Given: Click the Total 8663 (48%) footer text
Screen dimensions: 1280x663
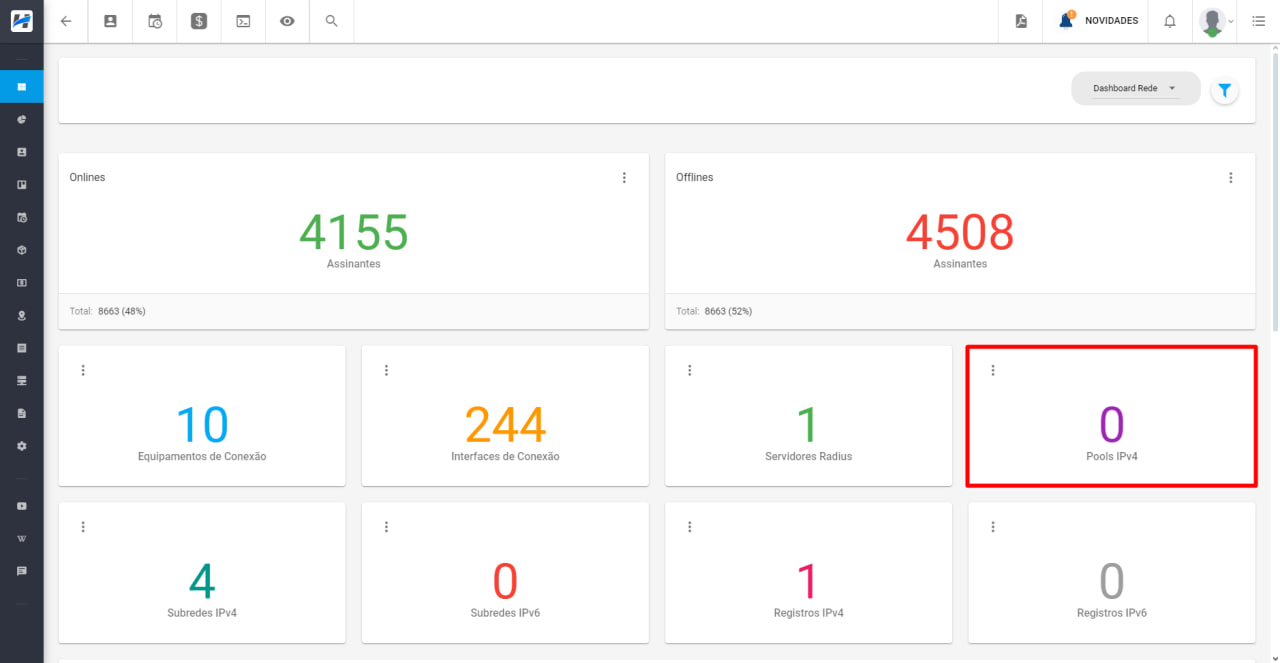Looking at the screenshot, I should [x=108, y=311].
